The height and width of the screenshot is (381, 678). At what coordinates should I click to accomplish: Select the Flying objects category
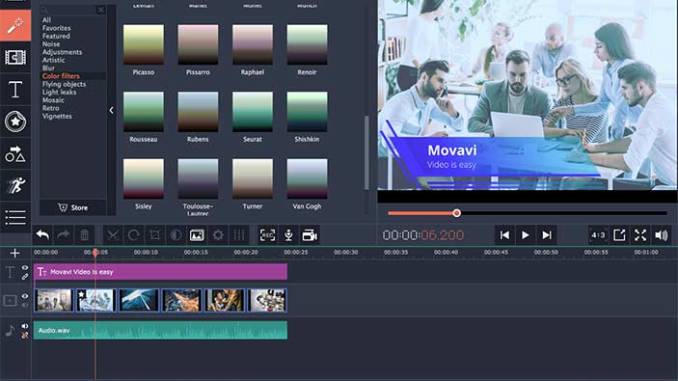64,84
